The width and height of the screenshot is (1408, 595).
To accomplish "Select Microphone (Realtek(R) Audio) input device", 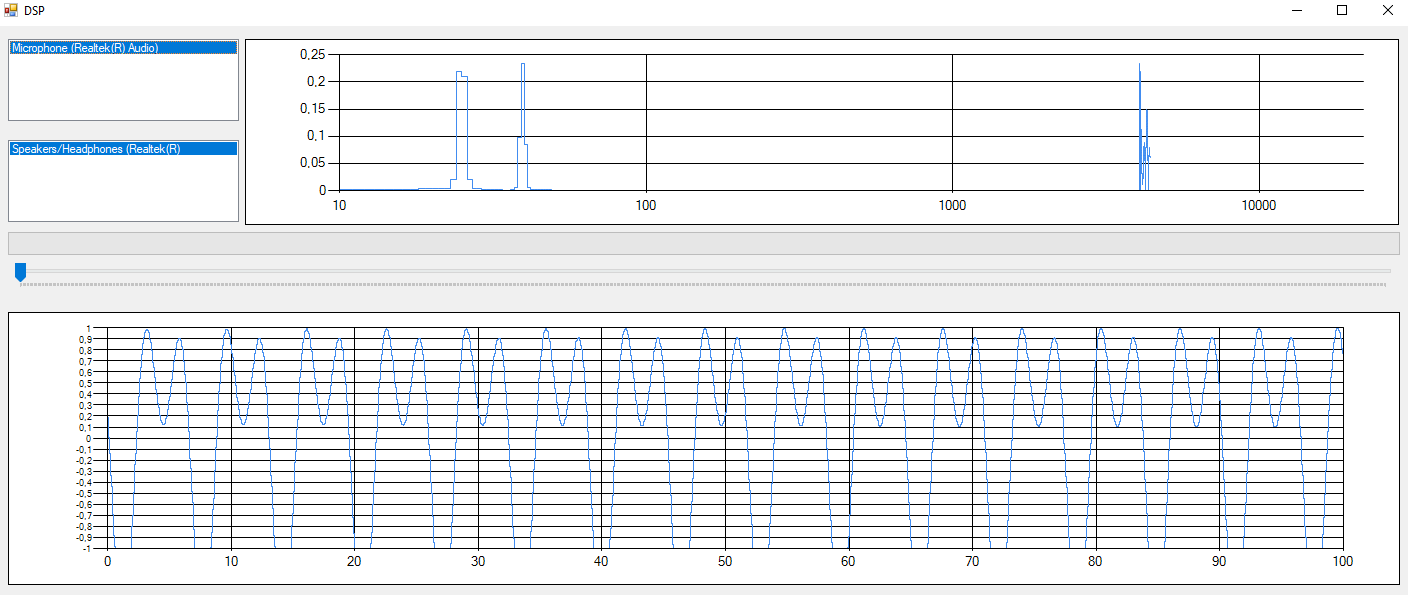I will 123,48.
